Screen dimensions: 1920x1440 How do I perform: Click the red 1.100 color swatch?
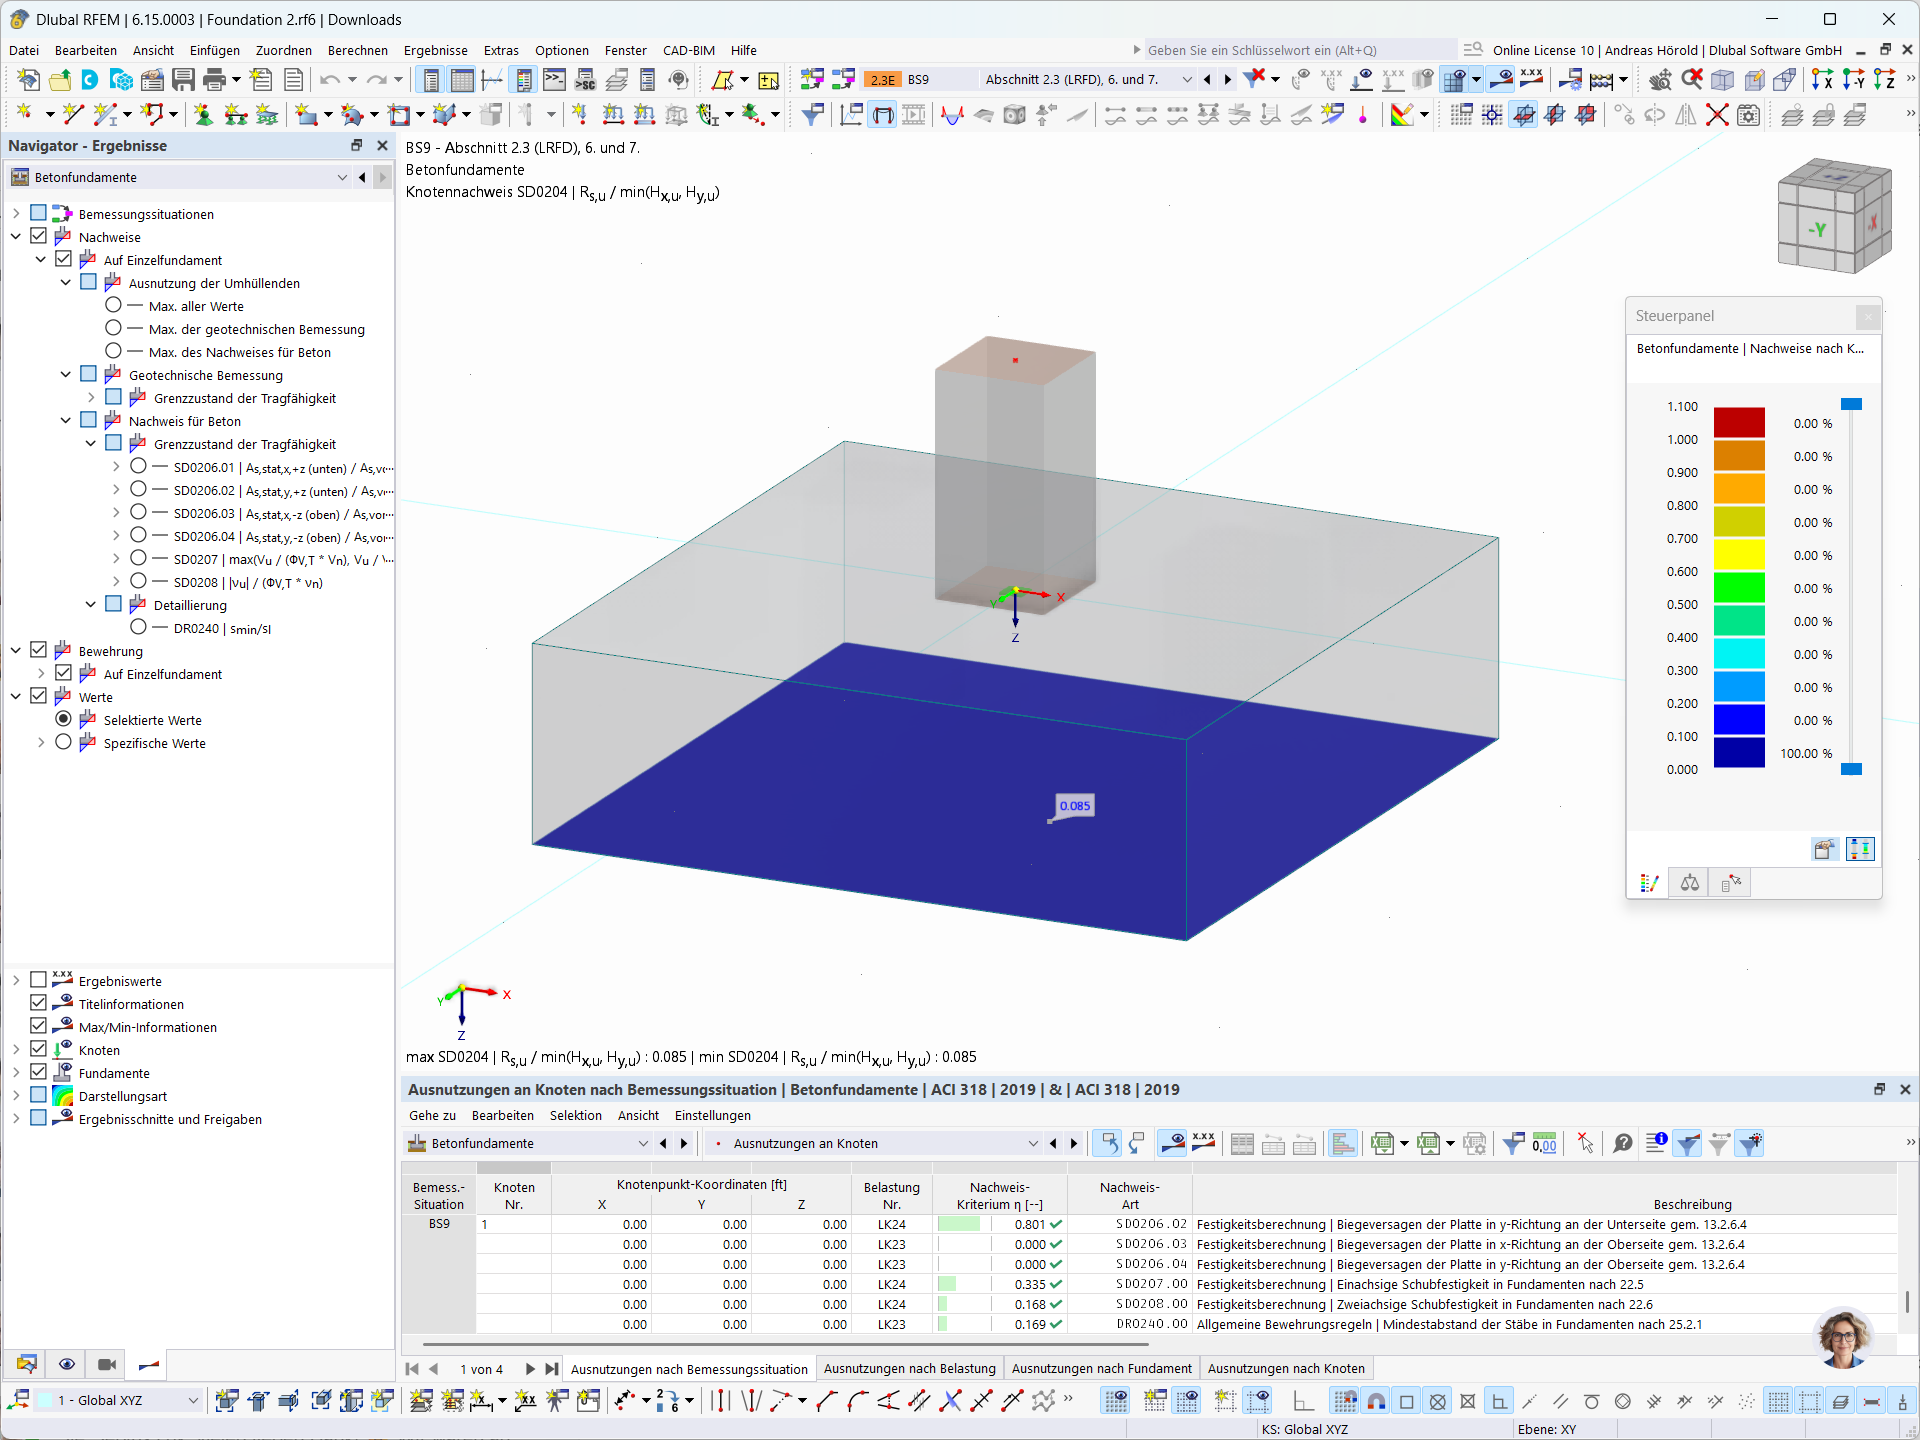pos(1739,423)
